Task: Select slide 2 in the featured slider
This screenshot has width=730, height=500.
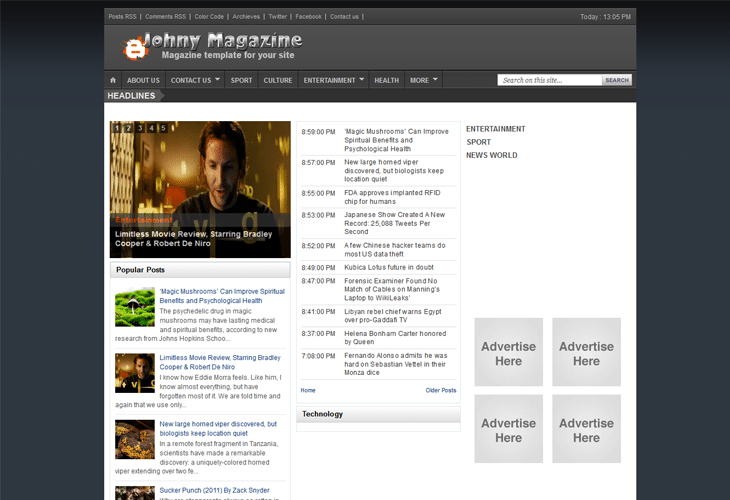Action: point(128,128)
